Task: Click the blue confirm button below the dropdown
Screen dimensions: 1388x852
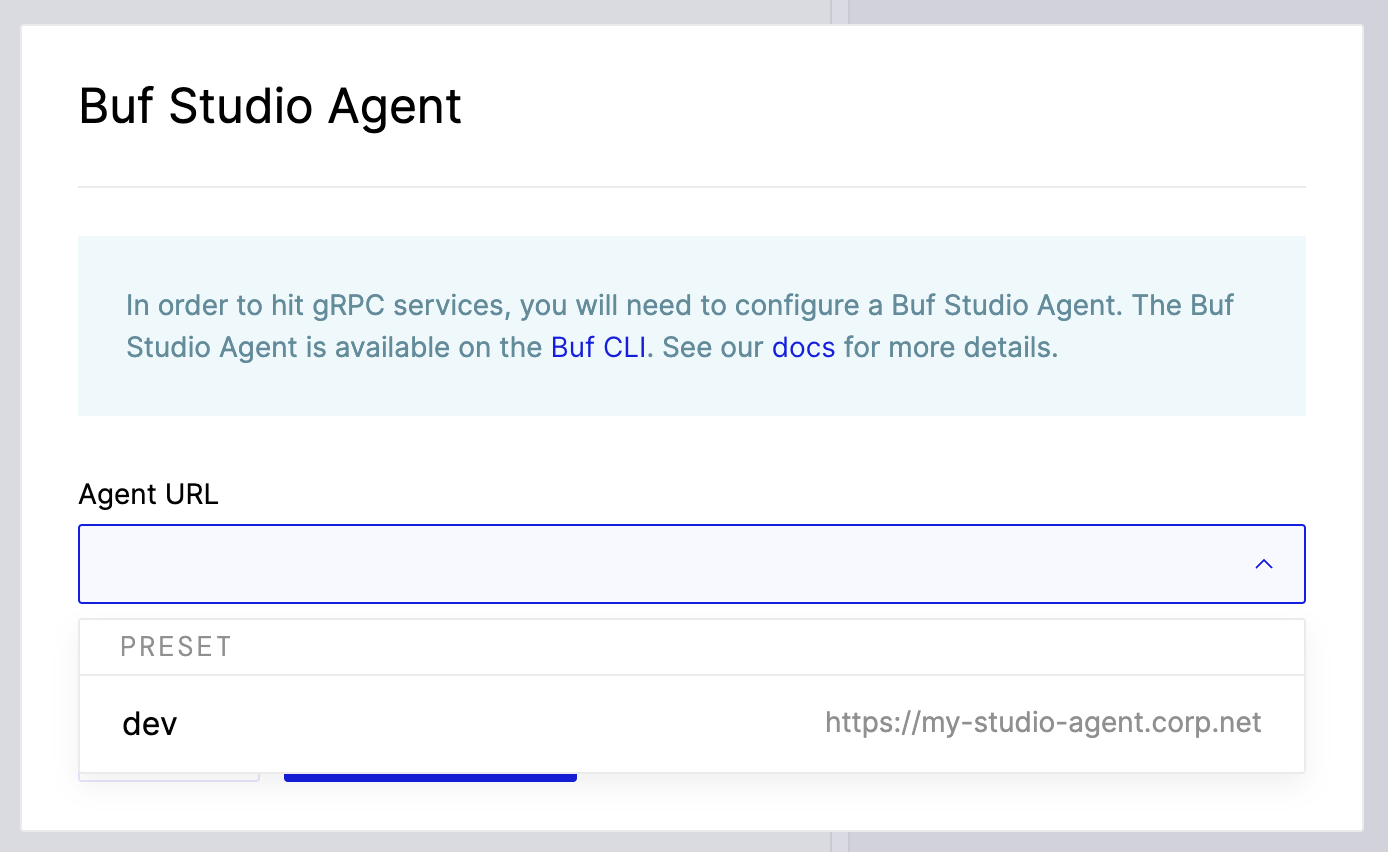Action: [430, 775]
